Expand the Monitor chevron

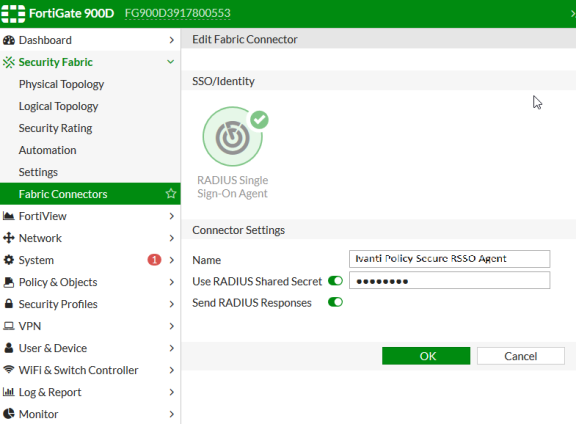pyautogui.click(x=171, y=414)
